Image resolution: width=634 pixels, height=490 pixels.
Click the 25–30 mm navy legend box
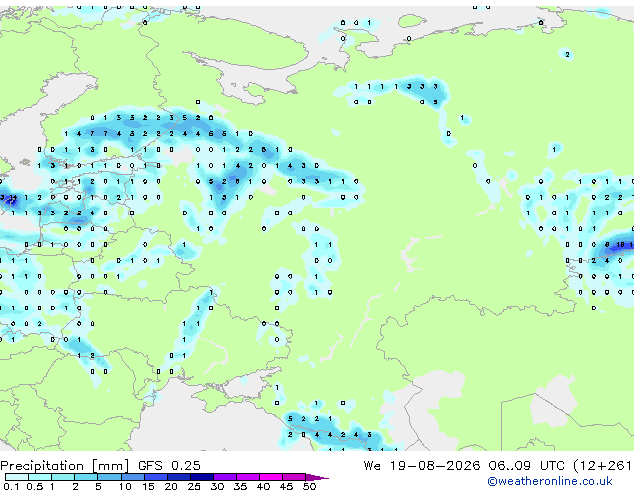(x=202, y=477)
